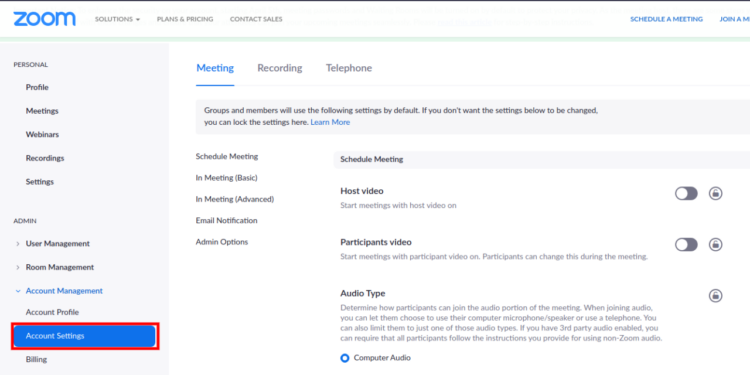Toggle the Host video lock icon
This screenshot has width=750, height=375.
(x=715, y=193)
